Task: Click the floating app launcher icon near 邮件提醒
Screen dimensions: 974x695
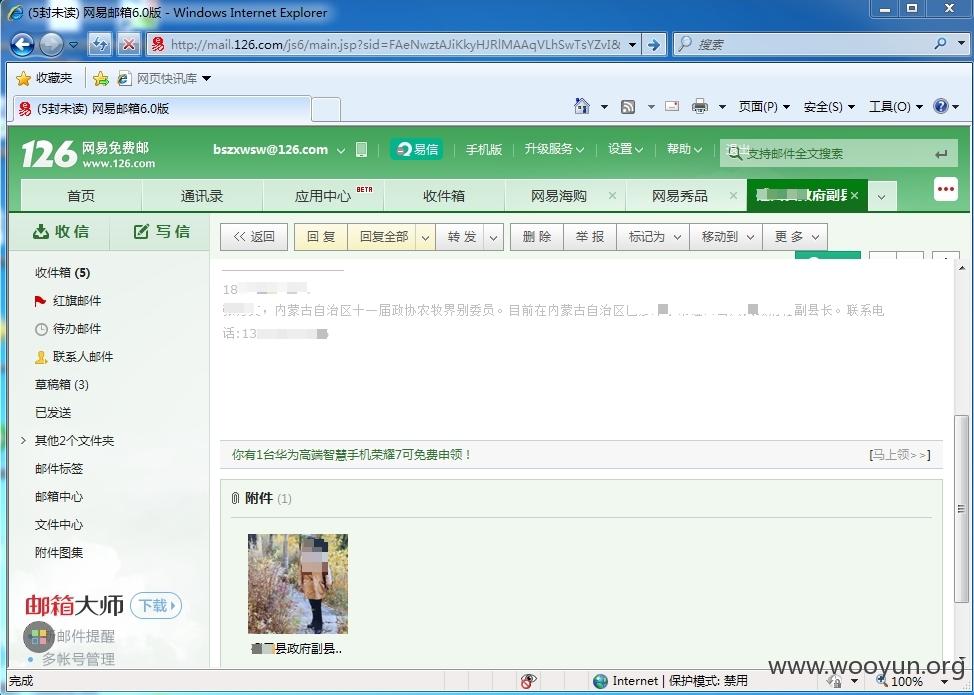Action: [x=39, y=637]
